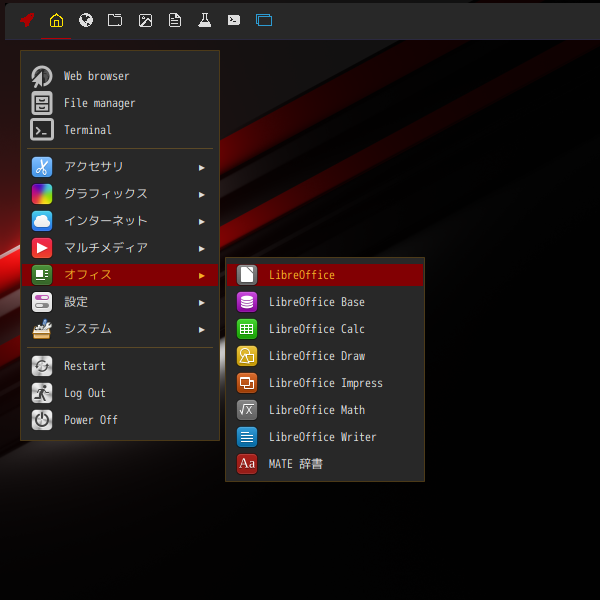Launch the globe web icon in panel

point(86,20)
